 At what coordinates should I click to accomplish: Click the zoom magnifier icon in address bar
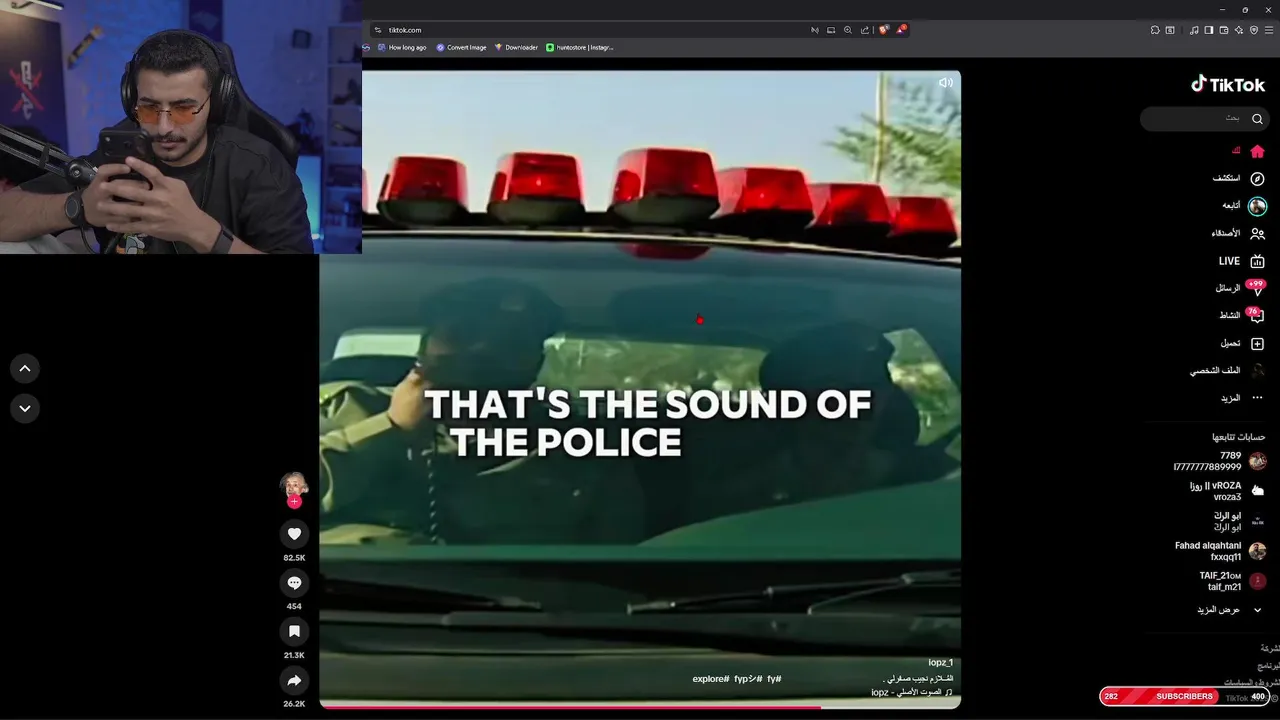coord(848,30)
